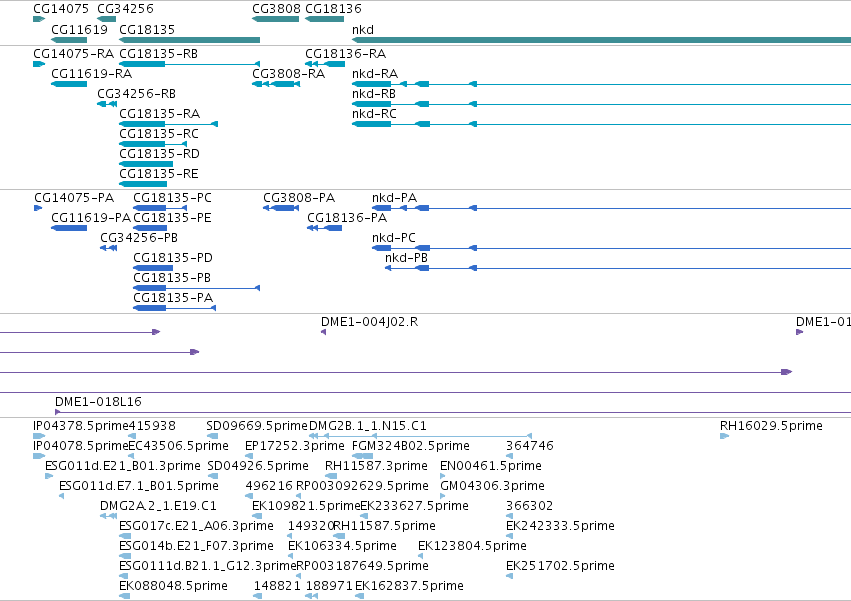
Task: Select transcript CG14075-RA
Action: tap(39, 64)
